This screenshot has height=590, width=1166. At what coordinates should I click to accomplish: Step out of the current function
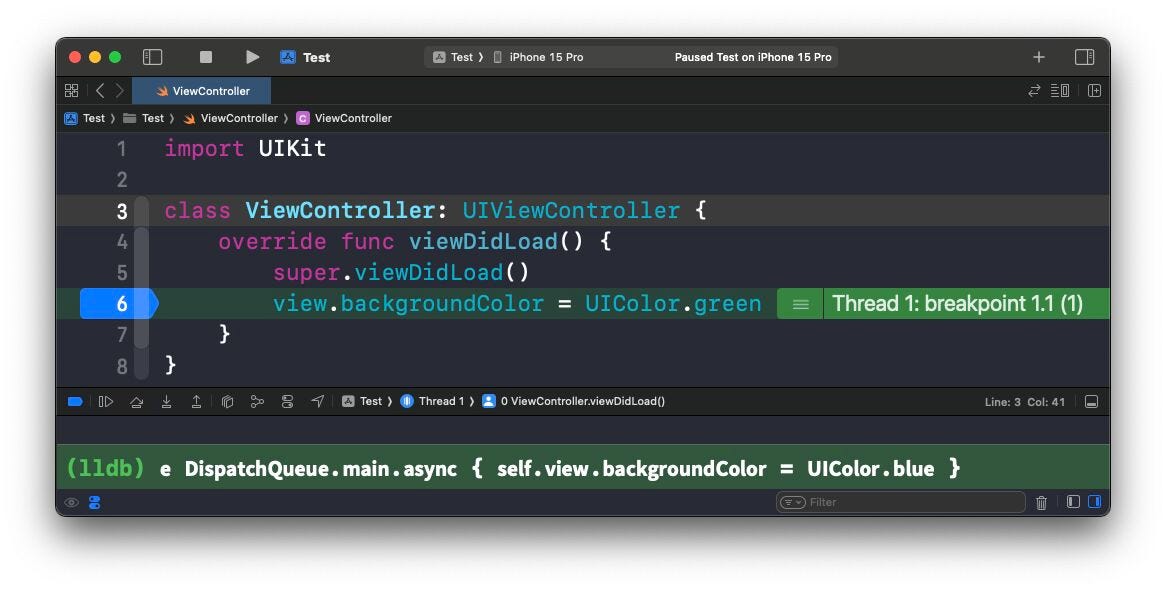tap(197, 401)
